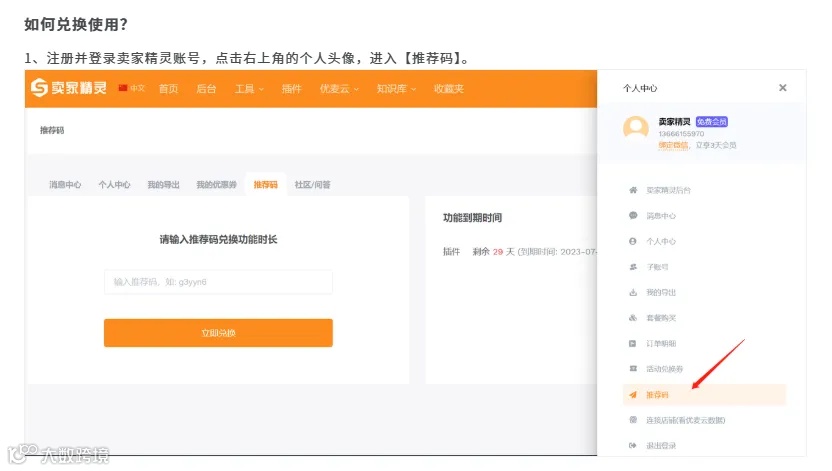Click the 绑定微信 link
Viewport: 832px width, 471px height.
pyautogui.click(x=673, y=145)
